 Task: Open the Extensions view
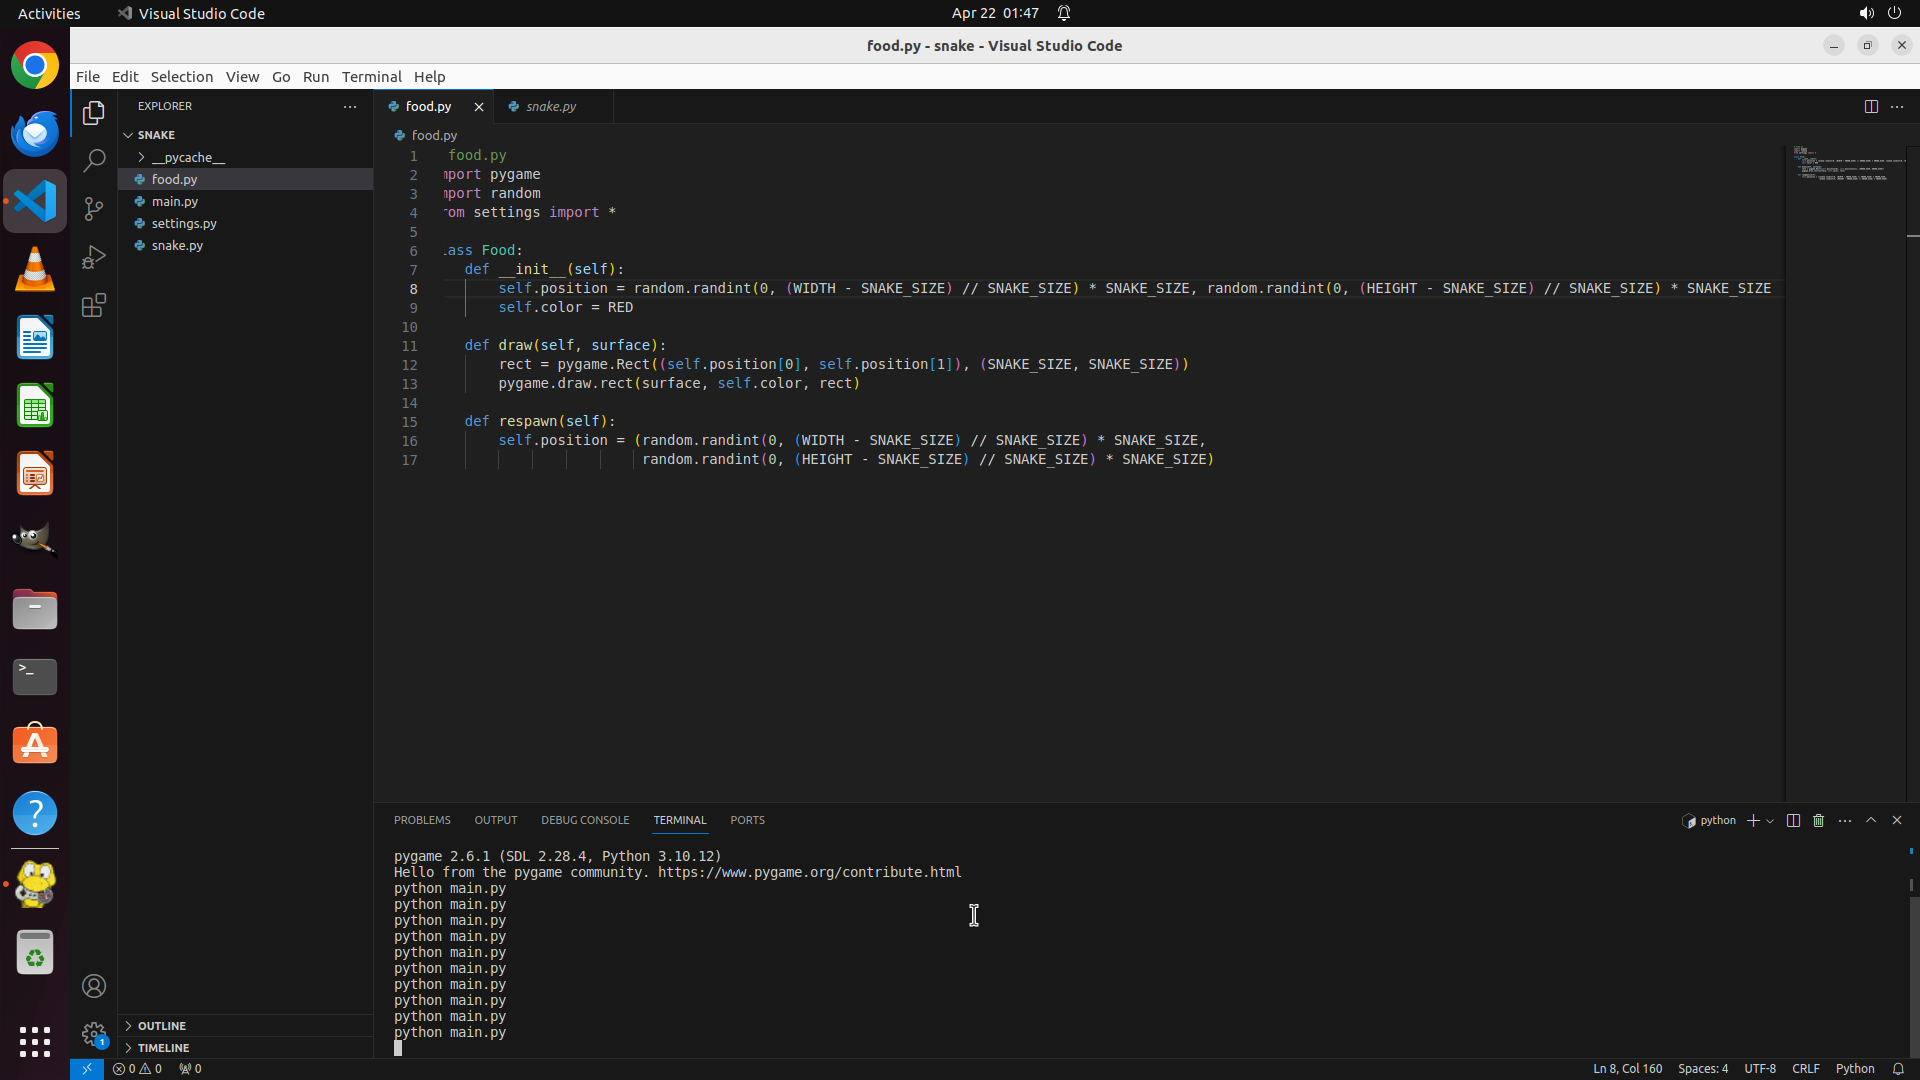click(94, 305)
